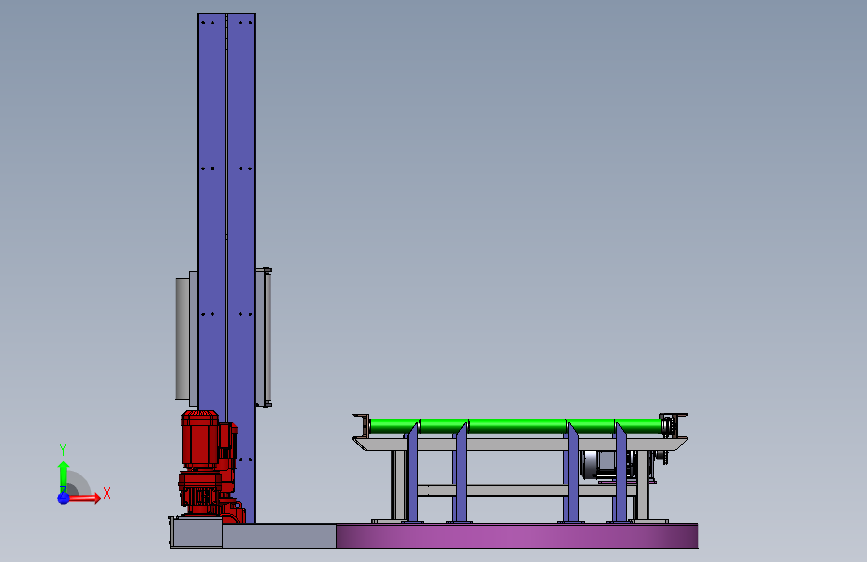Click the red X axis arrow of the triad
Viewport: 867px width, 562px height.
tap(84, 498)
